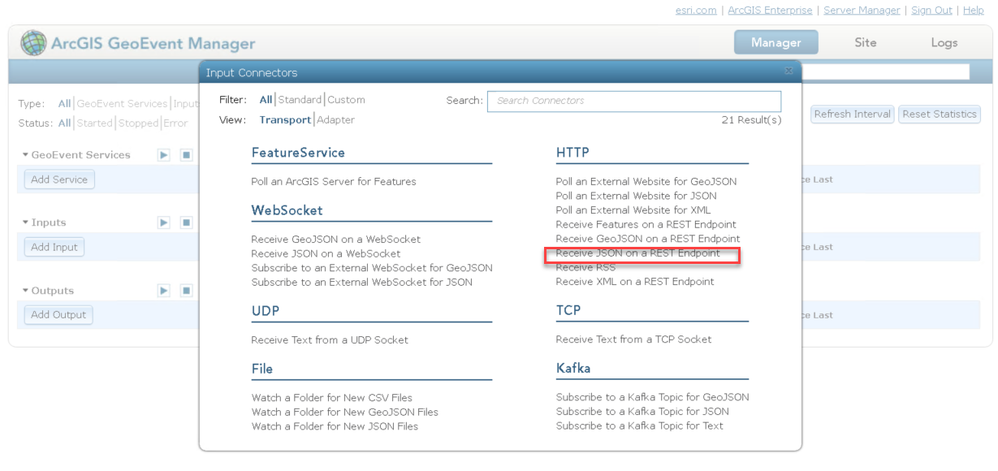Image resolution: width=998 pixels, height=471 pixels.
Task: Open the Manager tab
Action: point(776,43)
